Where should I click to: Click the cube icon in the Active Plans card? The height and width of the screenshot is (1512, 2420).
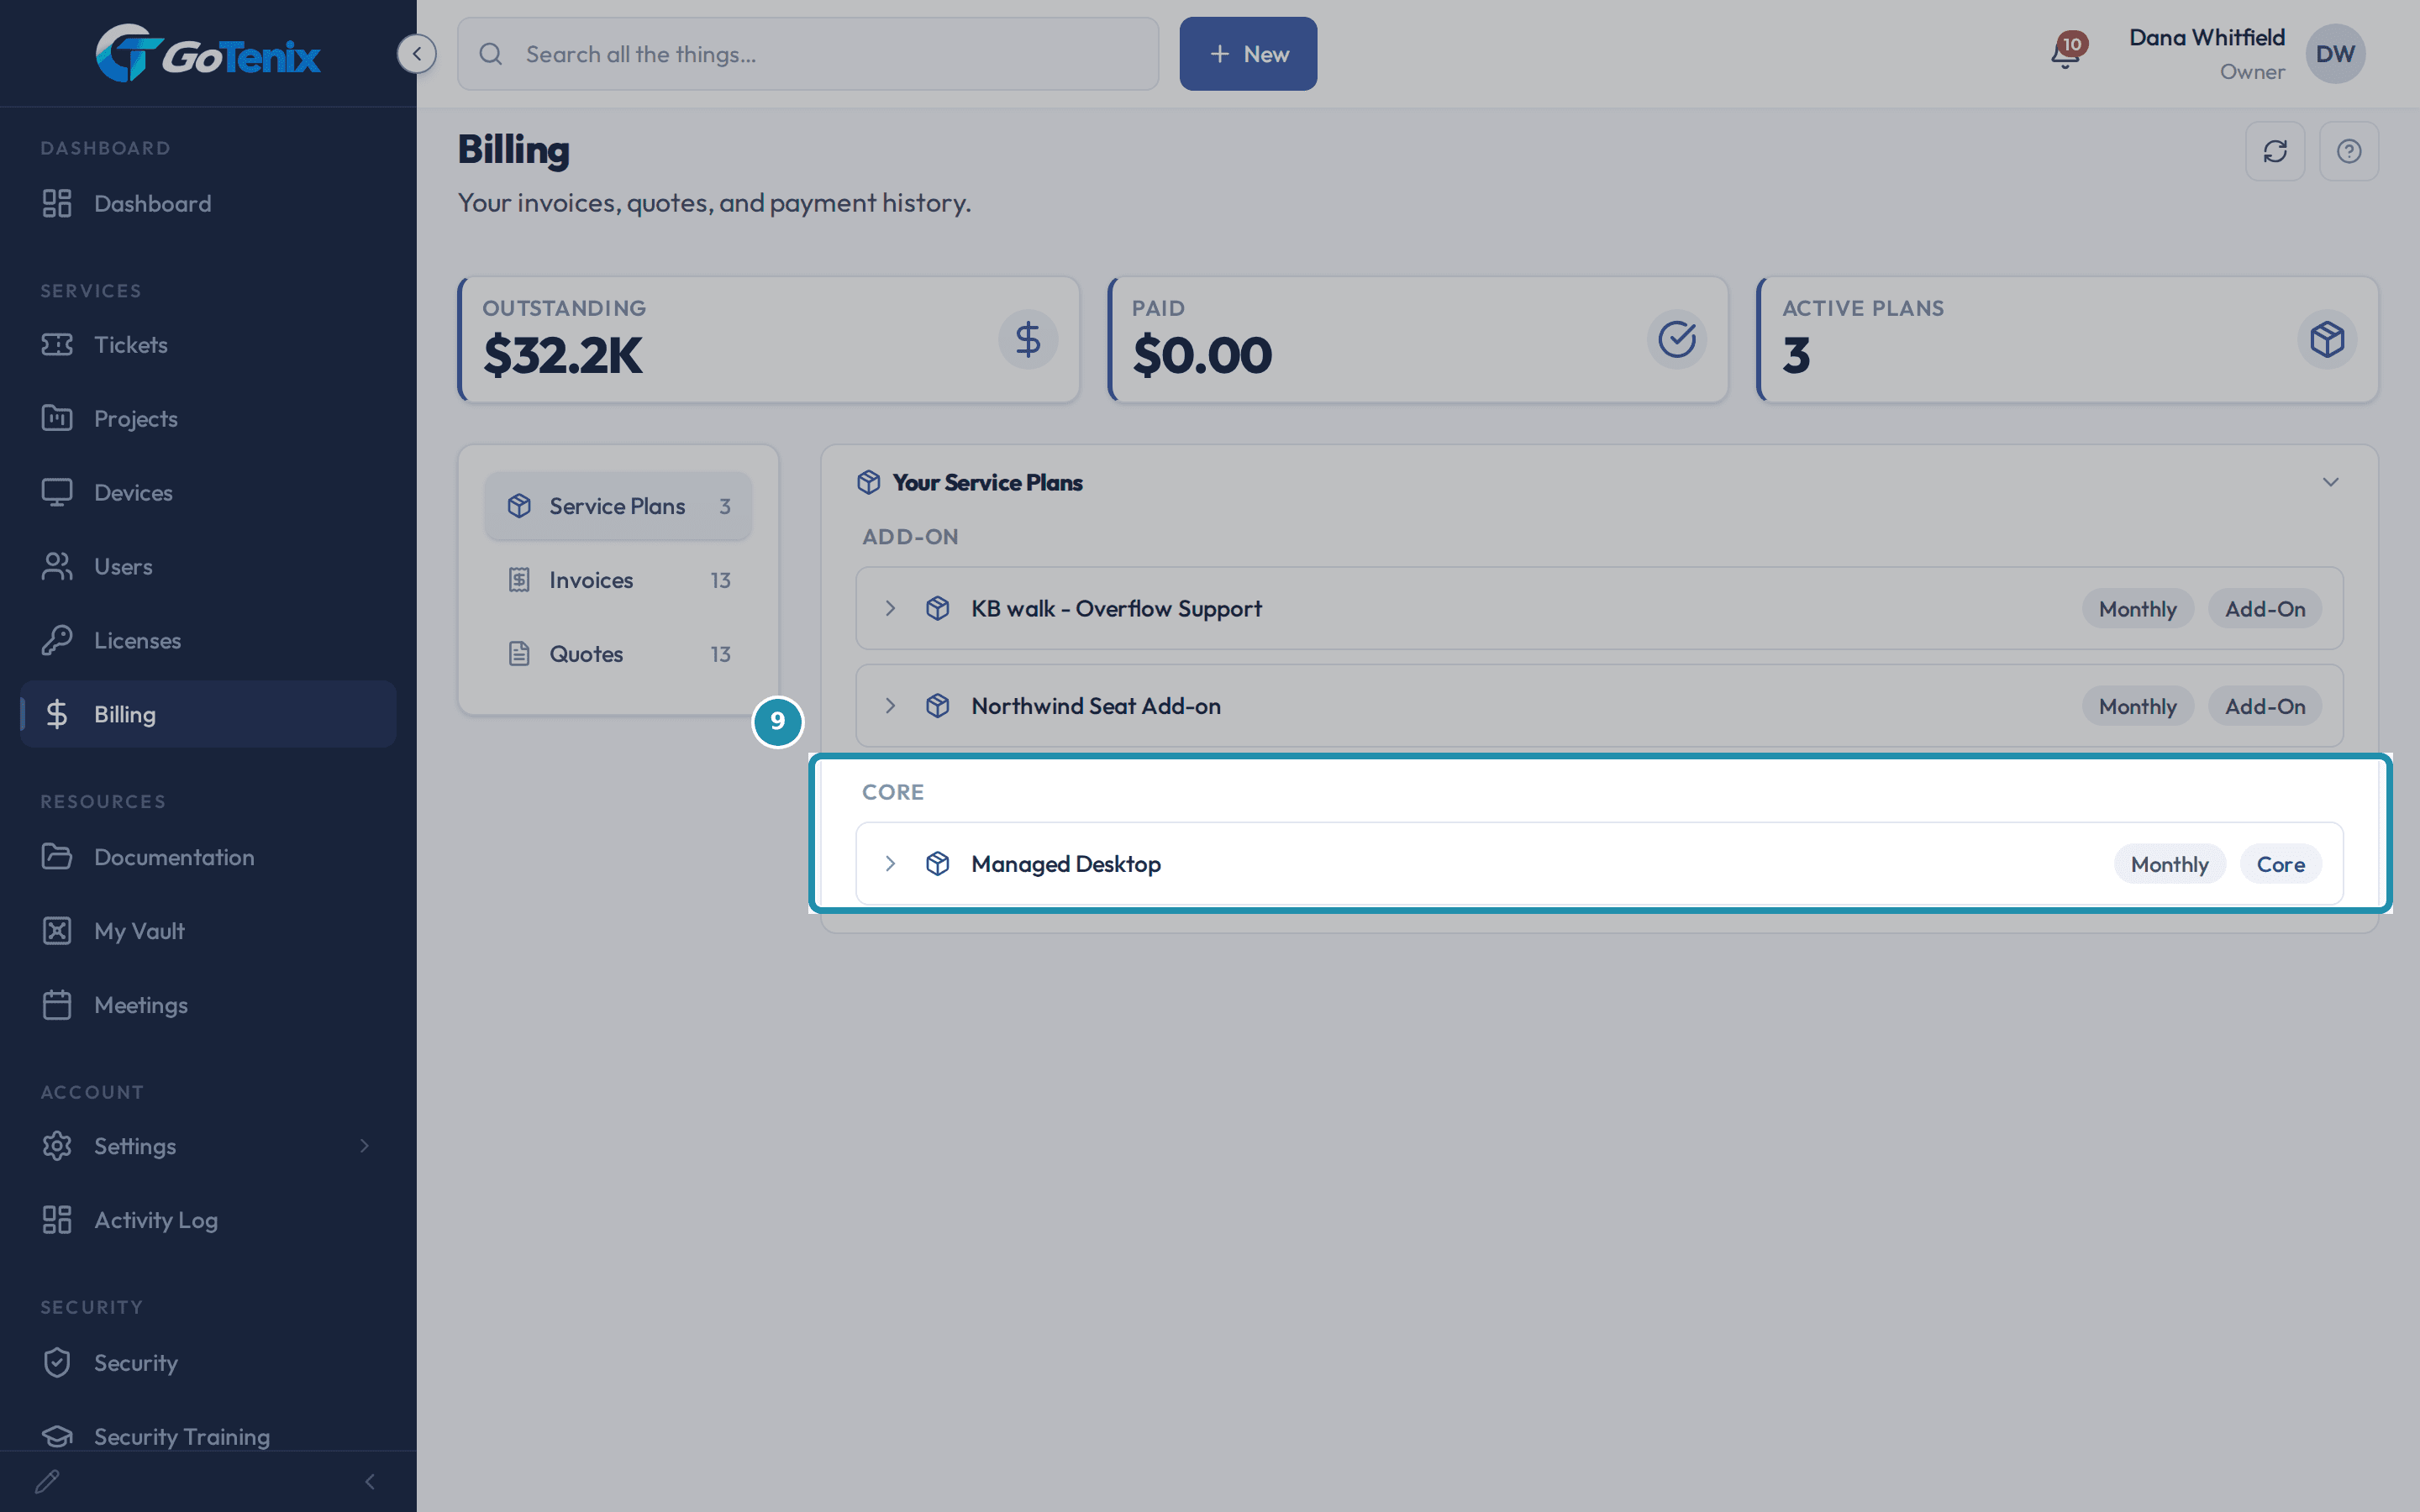coord(2327,339)
